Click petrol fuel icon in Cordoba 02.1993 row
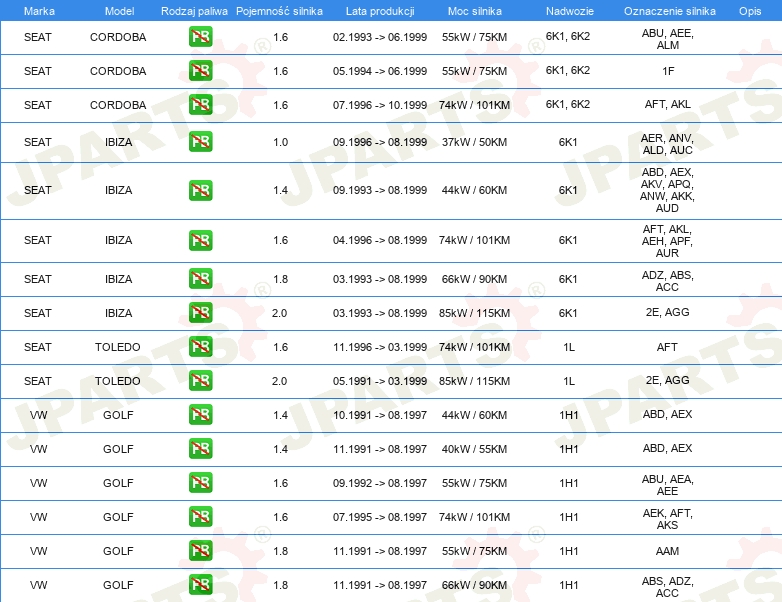The image size is (782, 602). 200,37
